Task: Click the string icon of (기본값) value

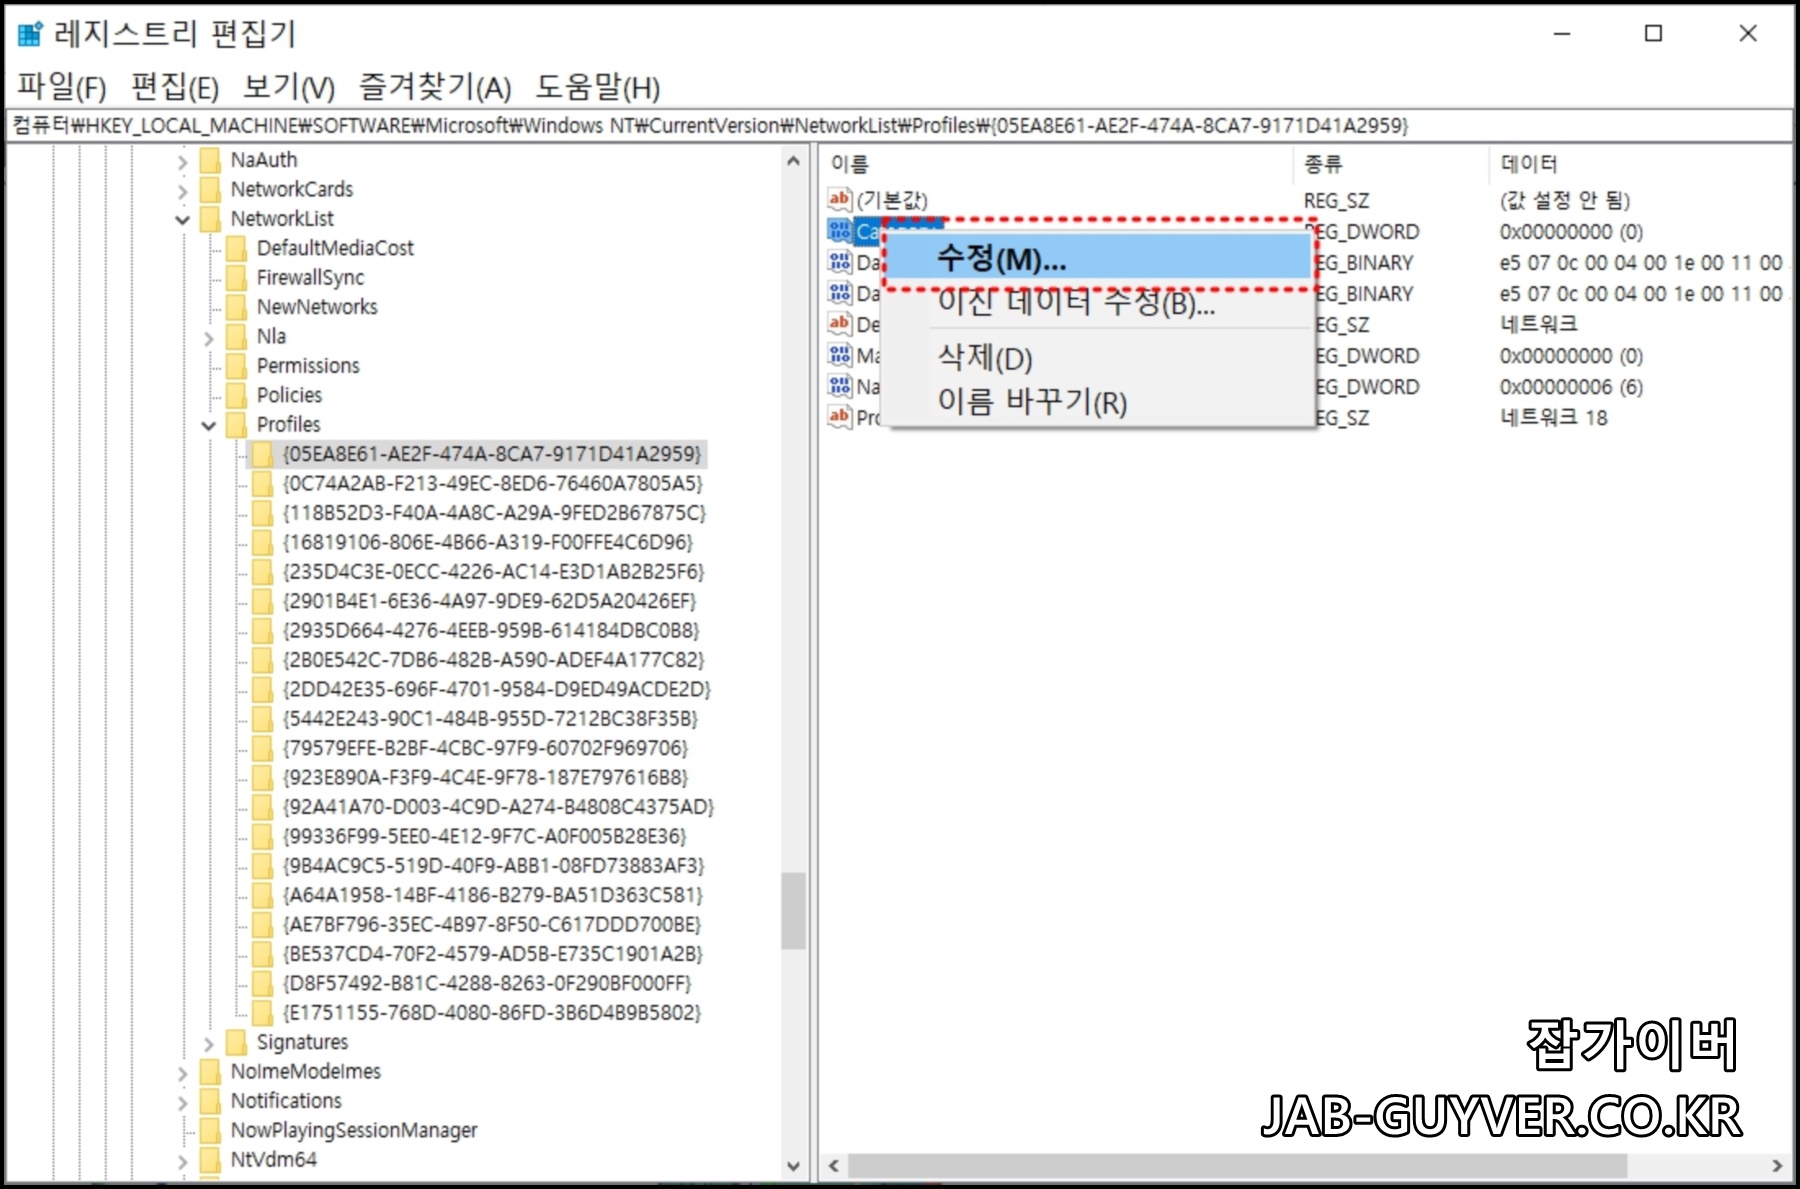Action: (840, 199)
